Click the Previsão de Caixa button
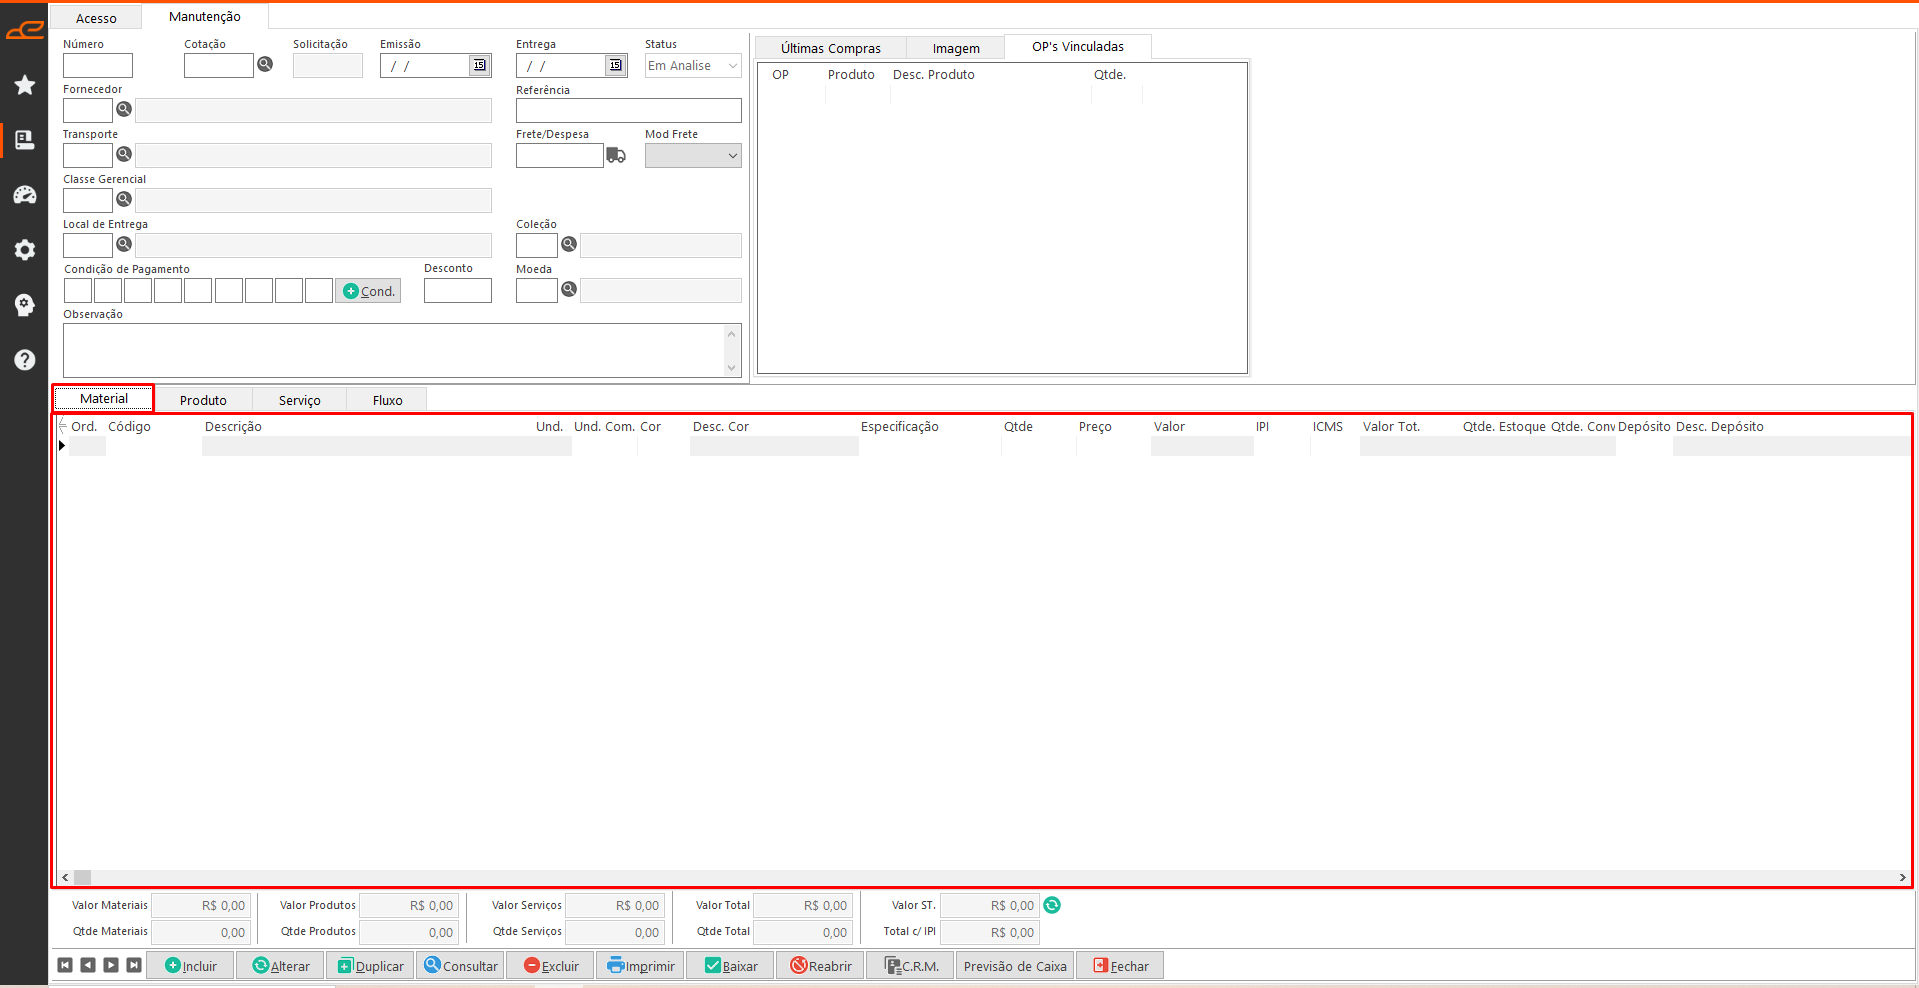The image size is (1919, 988). coord(1014,966)
